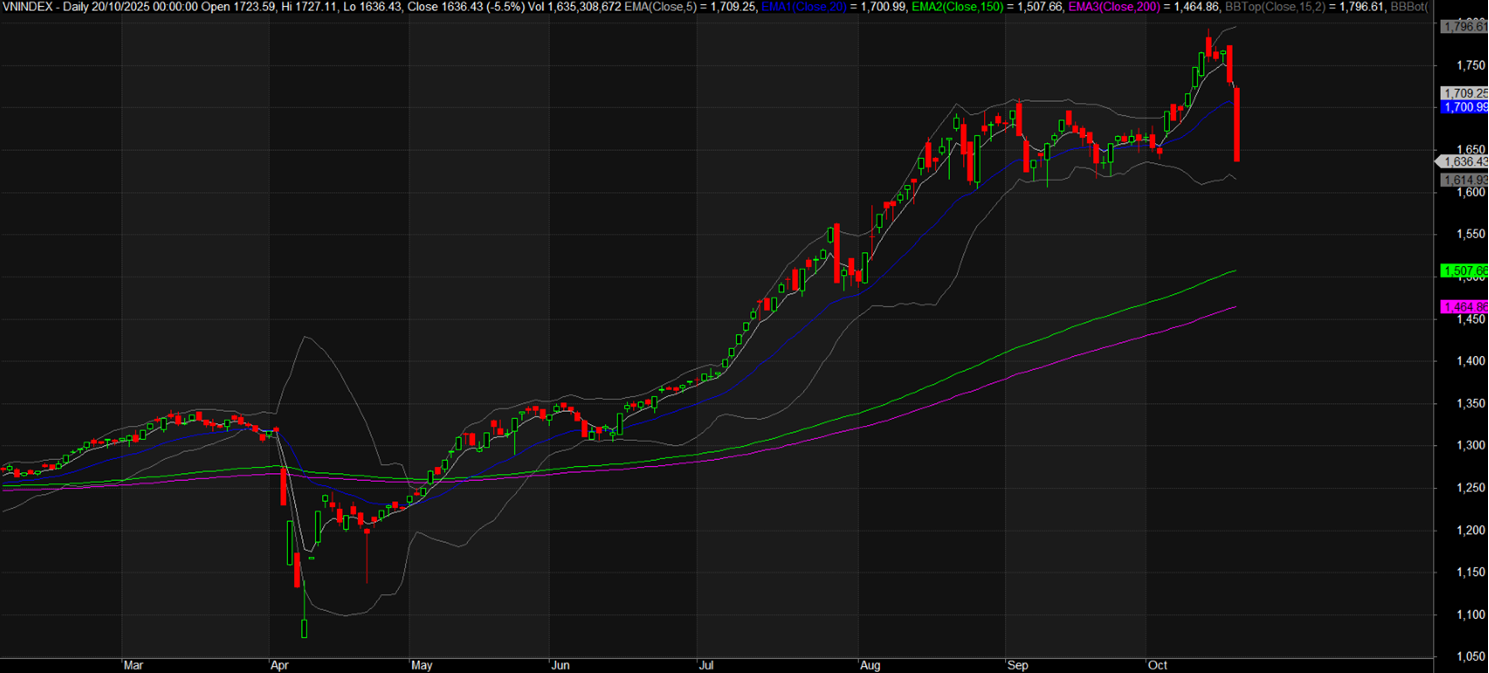Click the blue 1,700.99 price tag
1489x673 pixels.
pos(1463,107)
